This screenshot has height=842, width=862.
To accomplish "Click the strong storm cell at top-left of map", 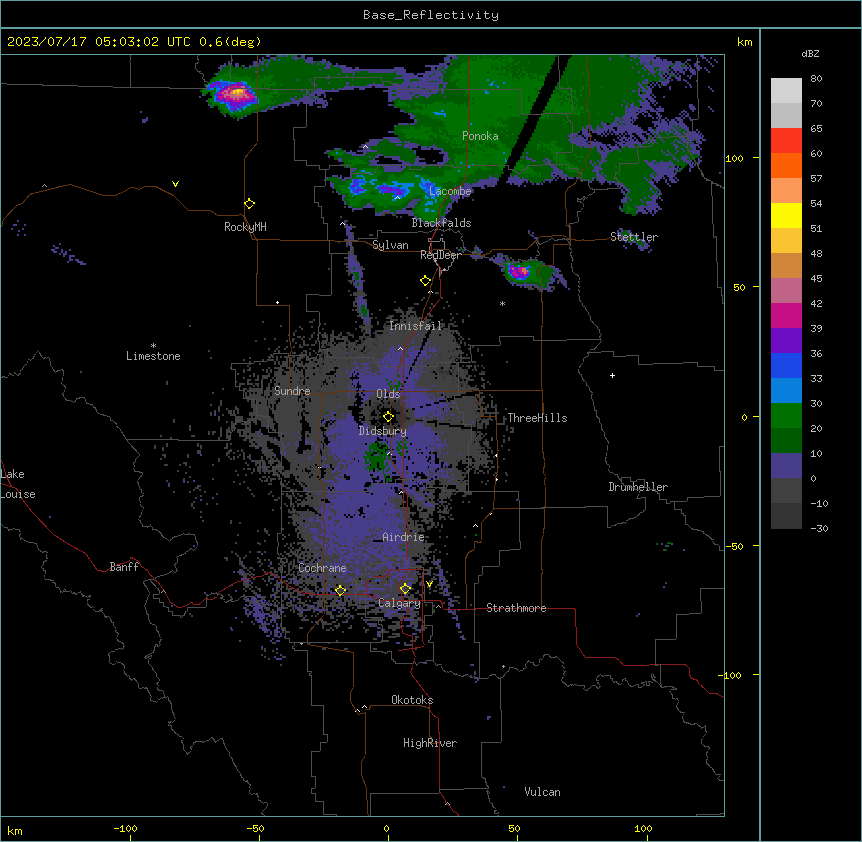I will (236, 94).
